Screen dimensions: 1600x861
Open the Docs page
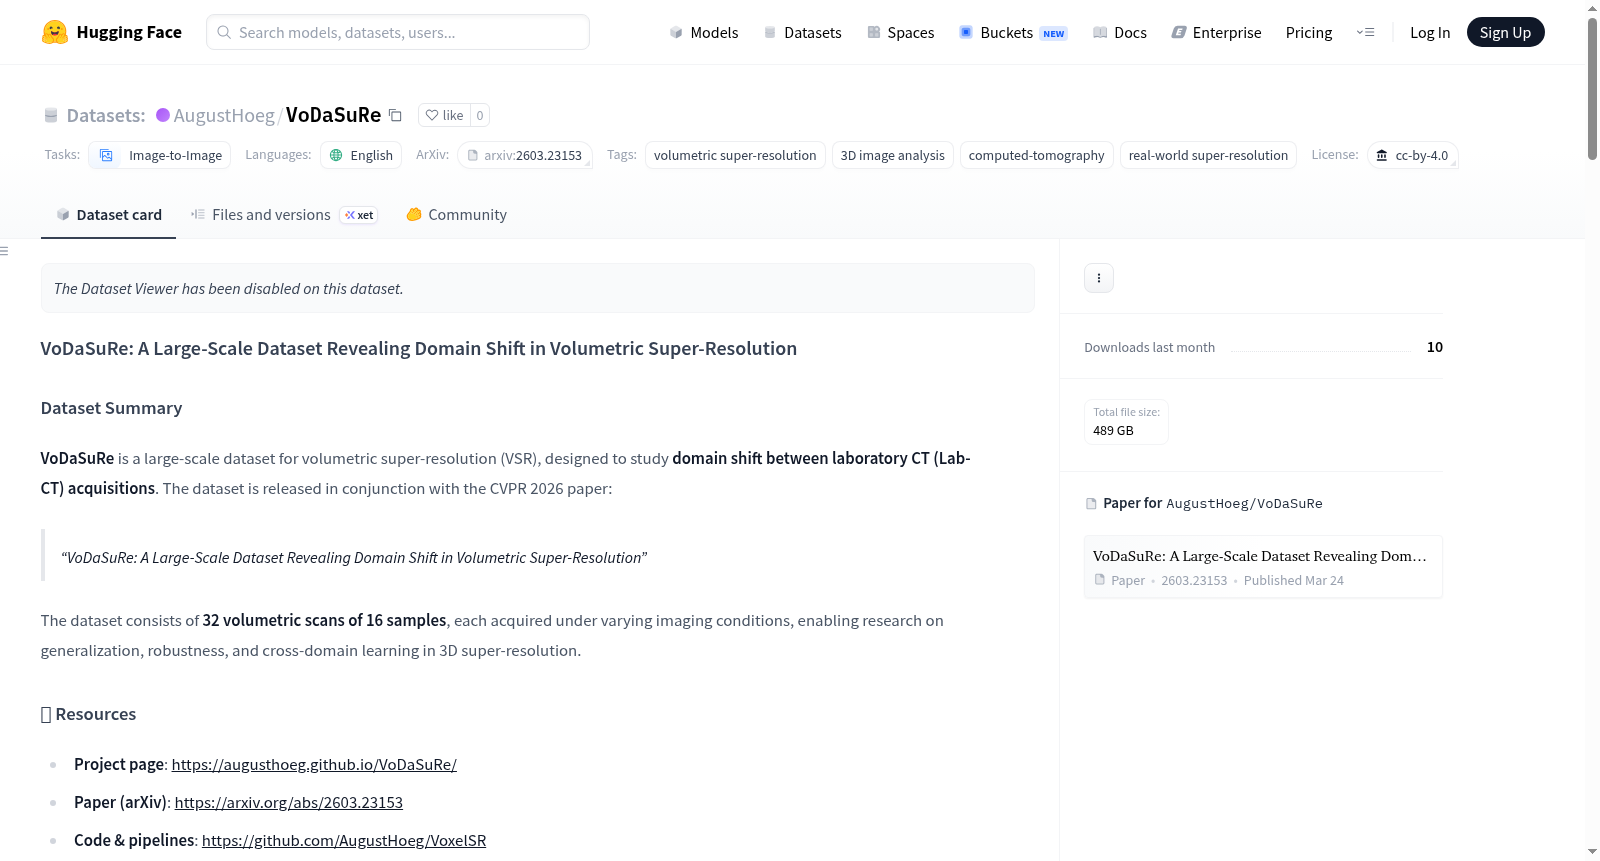[1119, 32]
